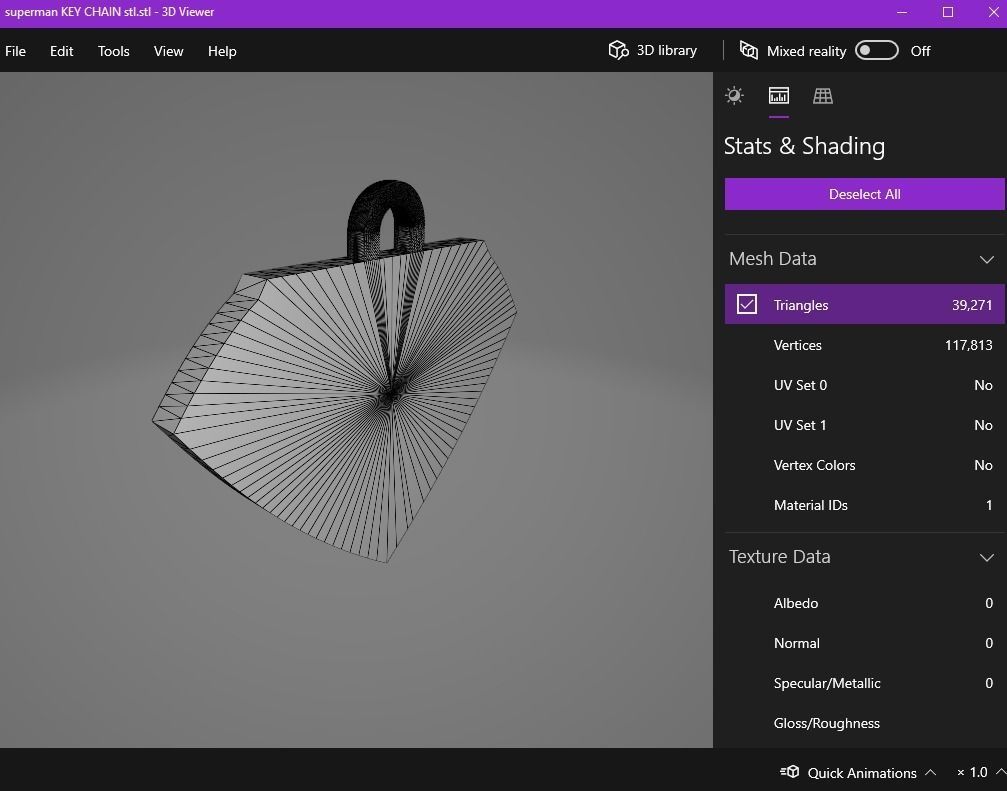The height and width of the screenshot is (791, 1007).
Task: Click the Texture Data heading
Action: pos(780,557)
